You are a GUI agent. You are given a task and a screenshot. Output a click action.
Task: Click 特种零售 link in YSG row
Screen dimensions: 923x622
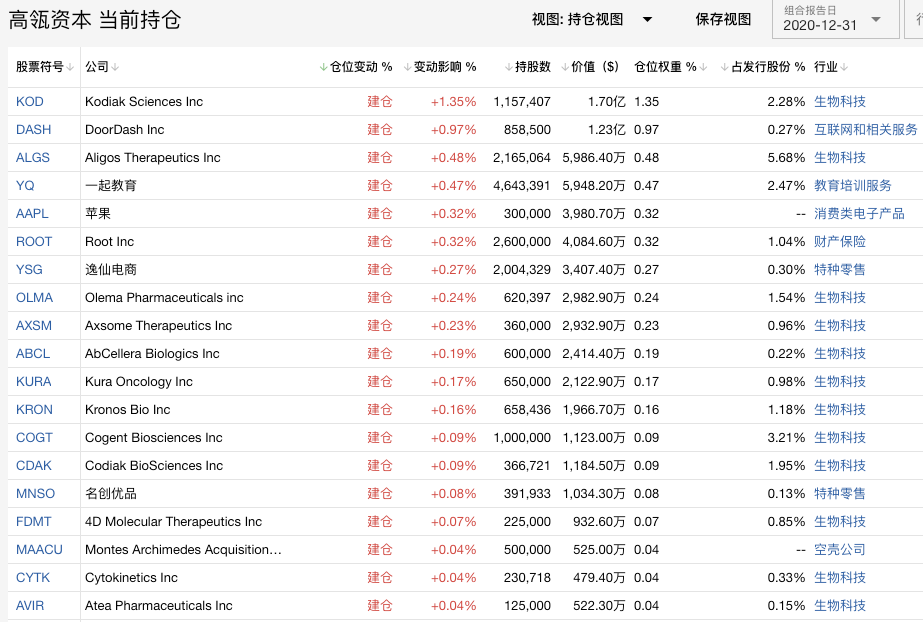point(840,270)
